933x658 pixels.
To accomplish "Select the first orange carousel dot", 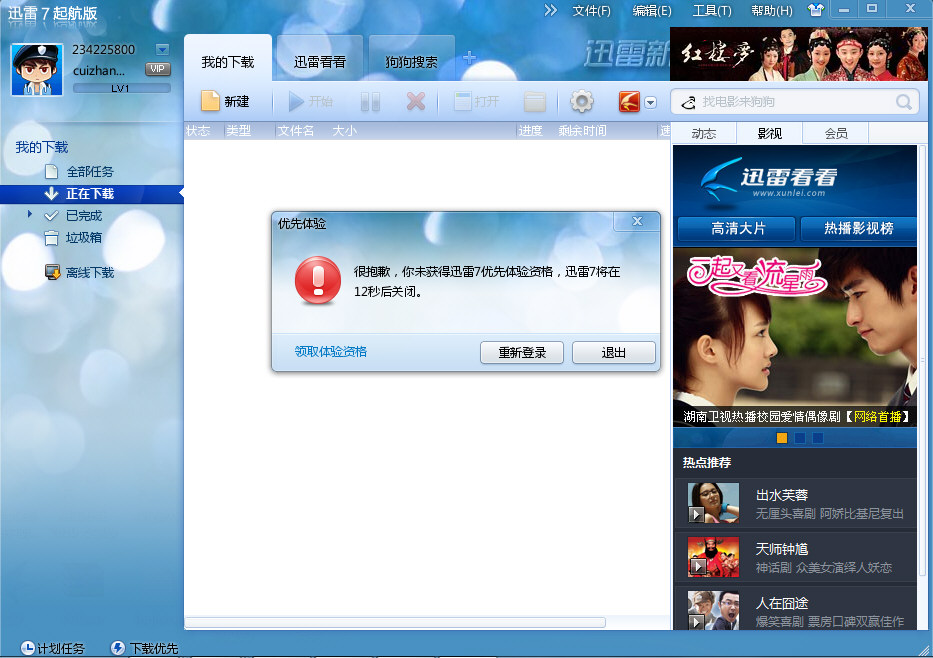I will tap(782, 438).
